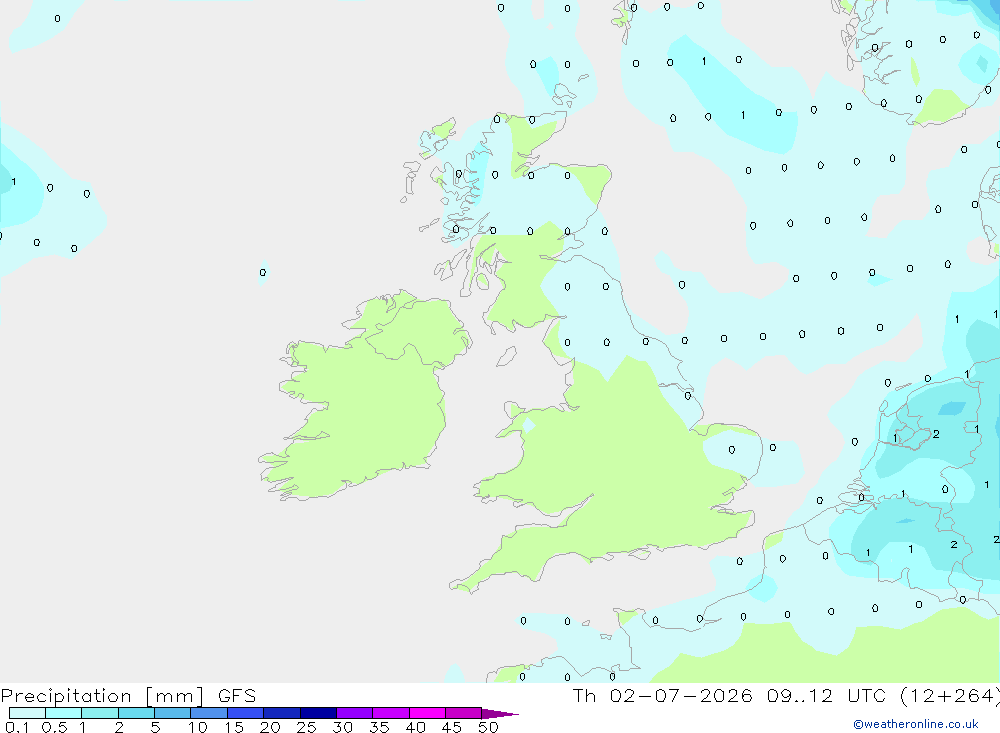
Task: Click the "30" legend scale label
Action: (x=343, y=727)
